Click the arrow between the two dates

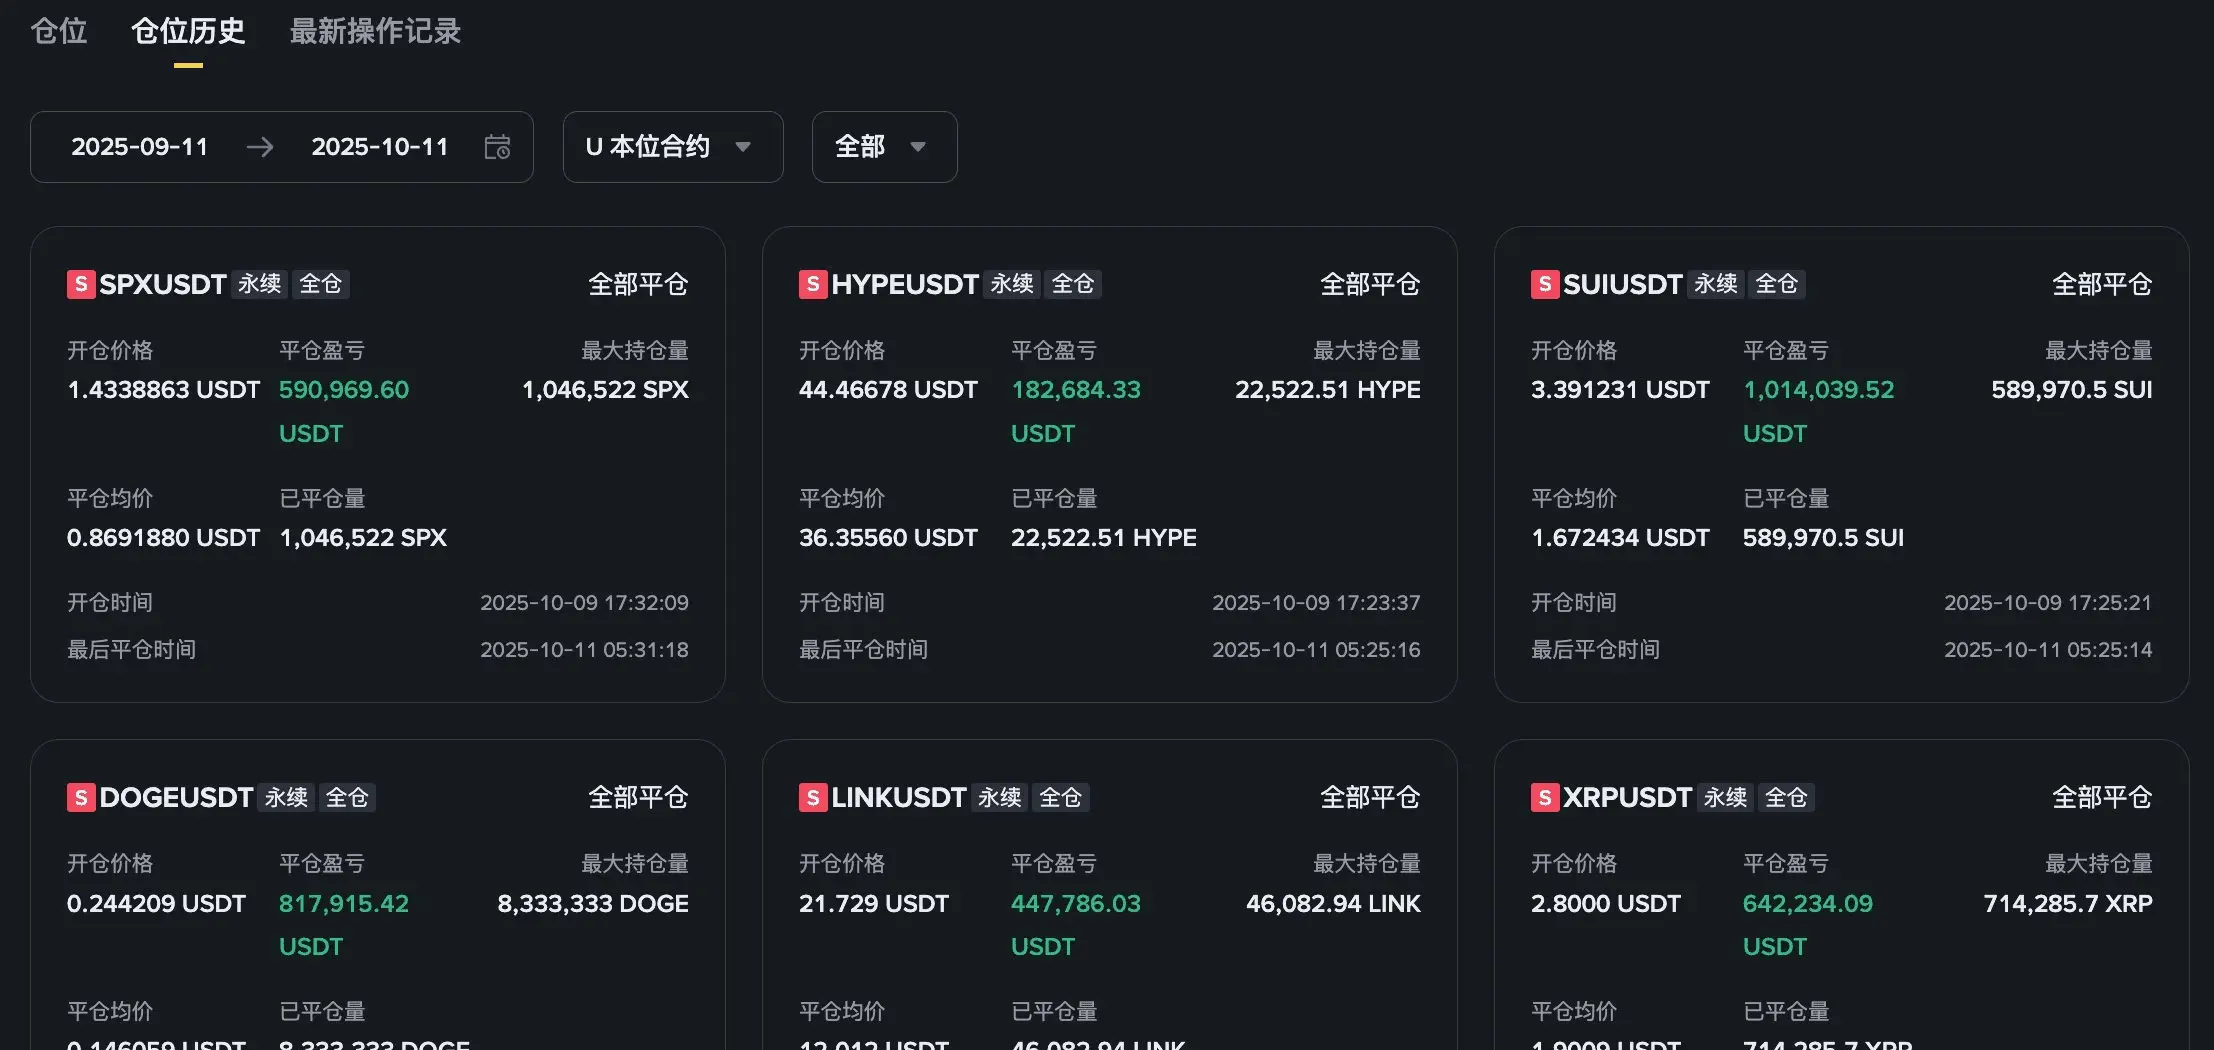pos(260,147)
